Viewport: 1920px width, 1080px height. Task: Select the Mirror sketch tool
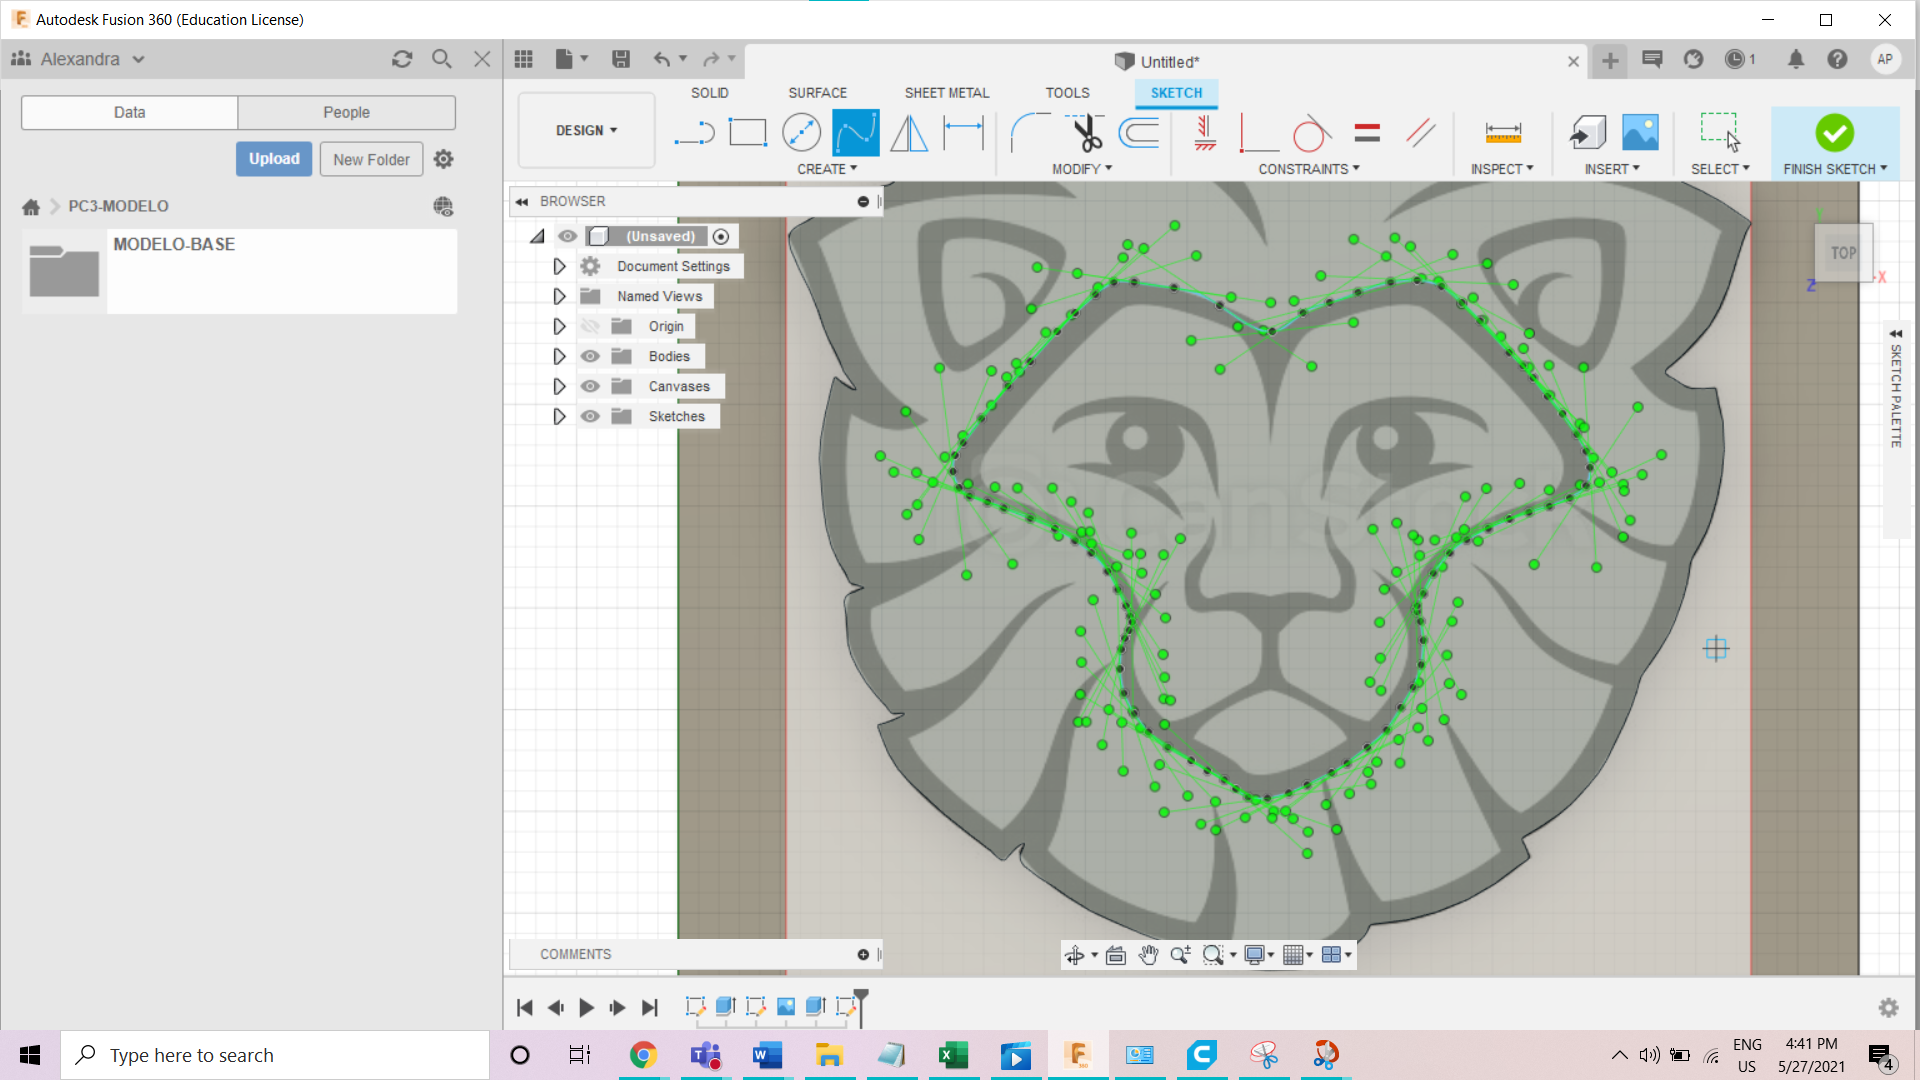point(909,133)
